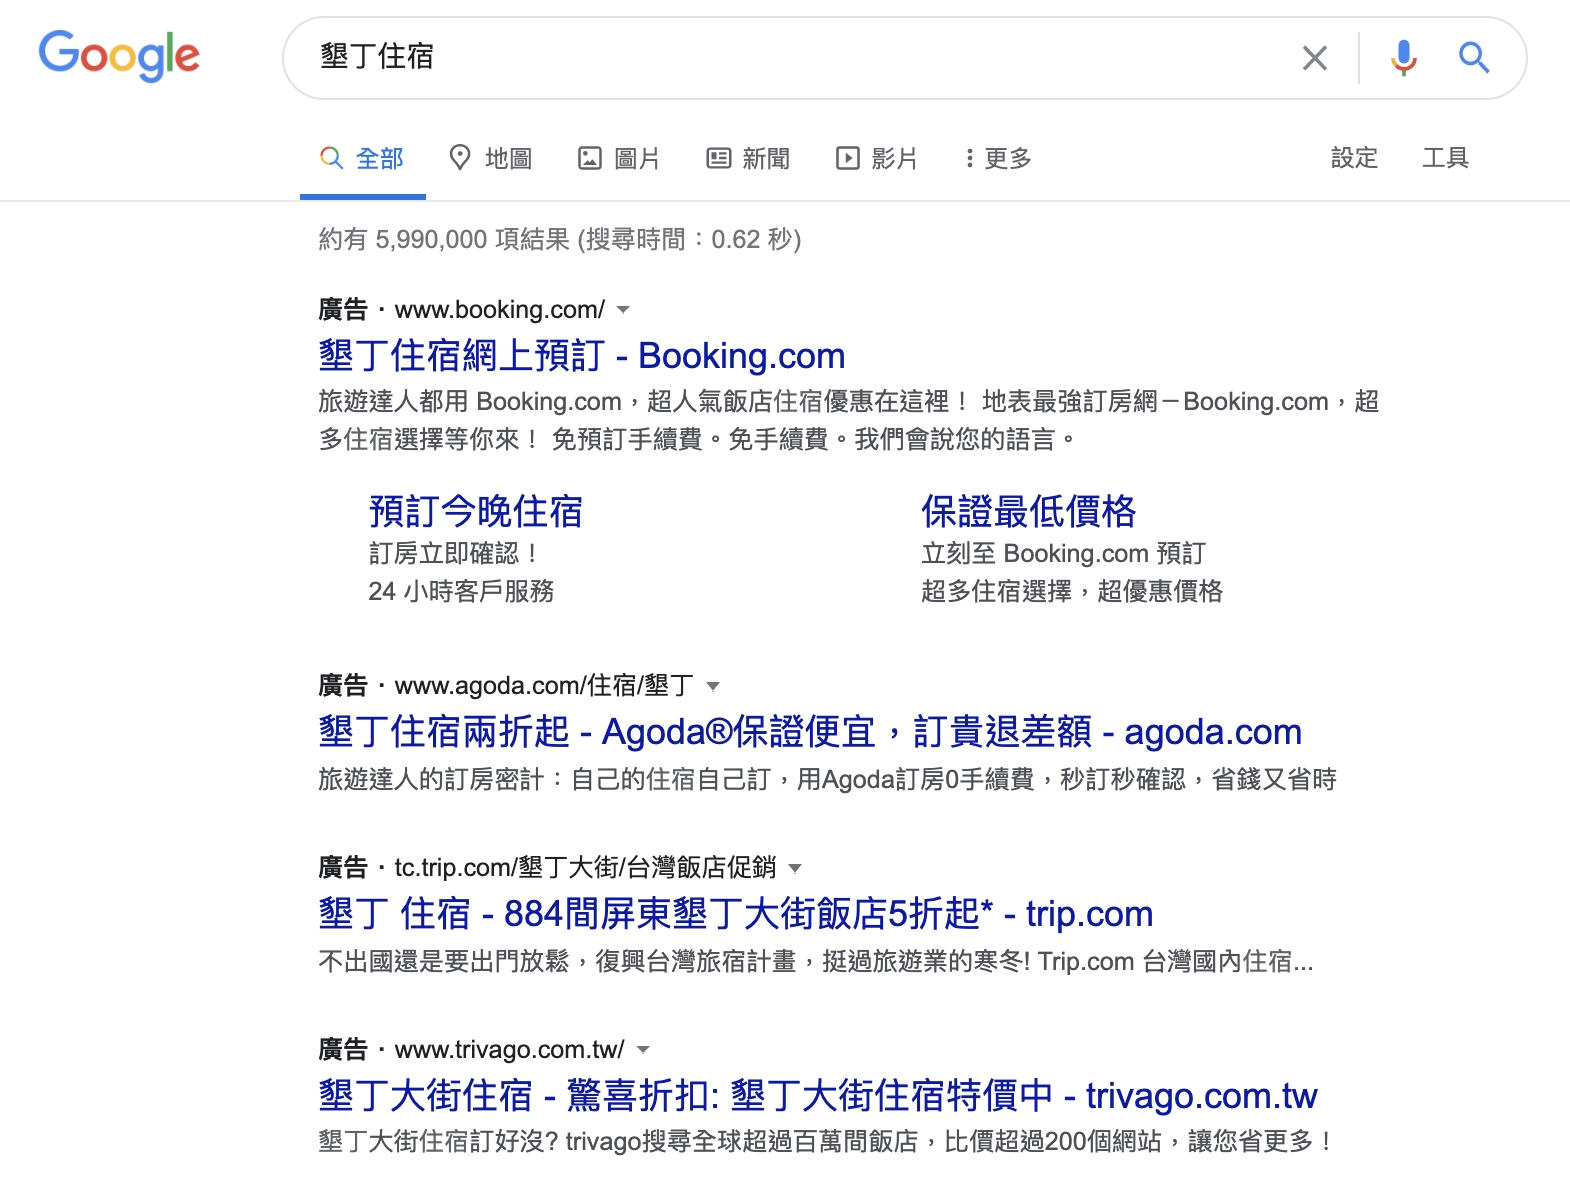Image resolution: width=1570 pixels, height=1178 pixels.
Task: Open 墾丁住宿網上預訂 - Booking.com link
Action: tap(582, 356)
